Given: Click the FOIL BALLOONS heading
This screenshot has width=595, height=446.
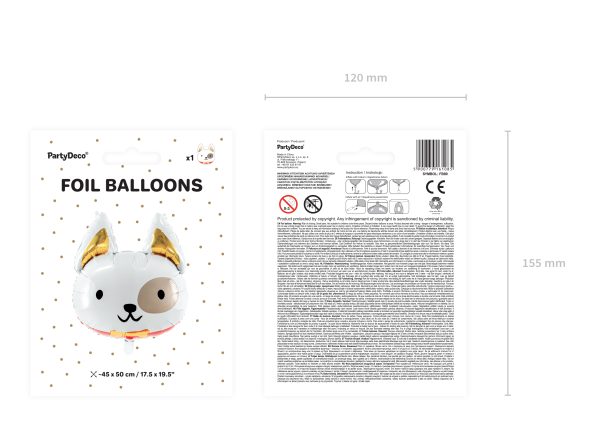Looking at the screenshot, I should (x=132, y=185).
